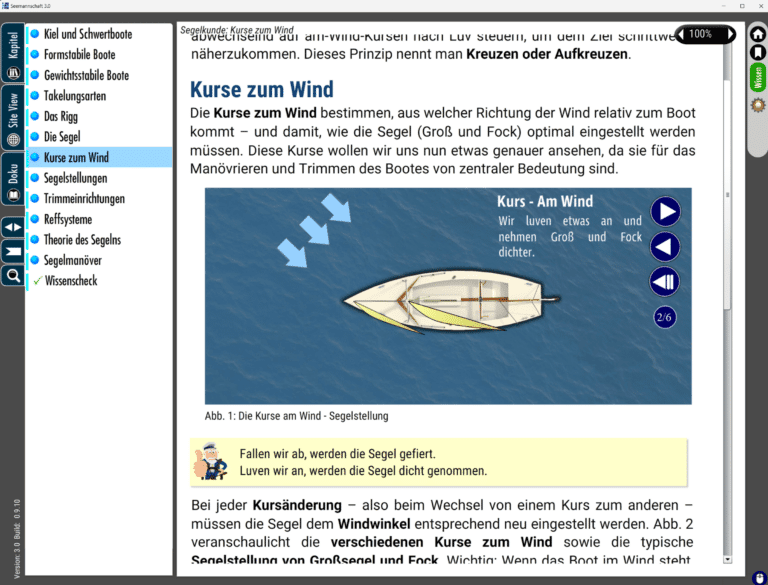Switch to the Site View side tab
The image size is (768, 585).
click(13, 117)
